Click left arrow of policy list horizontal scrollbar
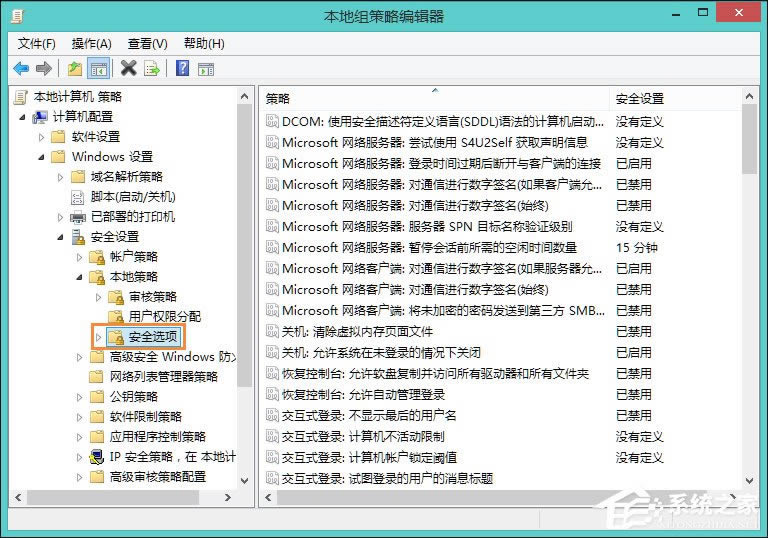Screen dimensions: 768x538 tap(268, 497)
